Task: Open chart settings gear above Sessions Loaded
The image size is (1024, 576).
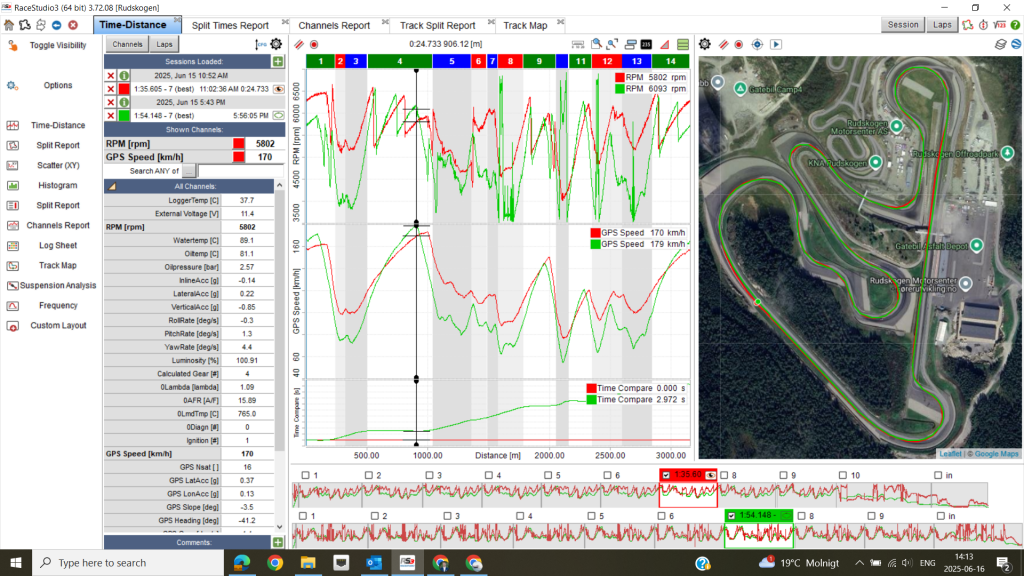Action: coord(276,44)
